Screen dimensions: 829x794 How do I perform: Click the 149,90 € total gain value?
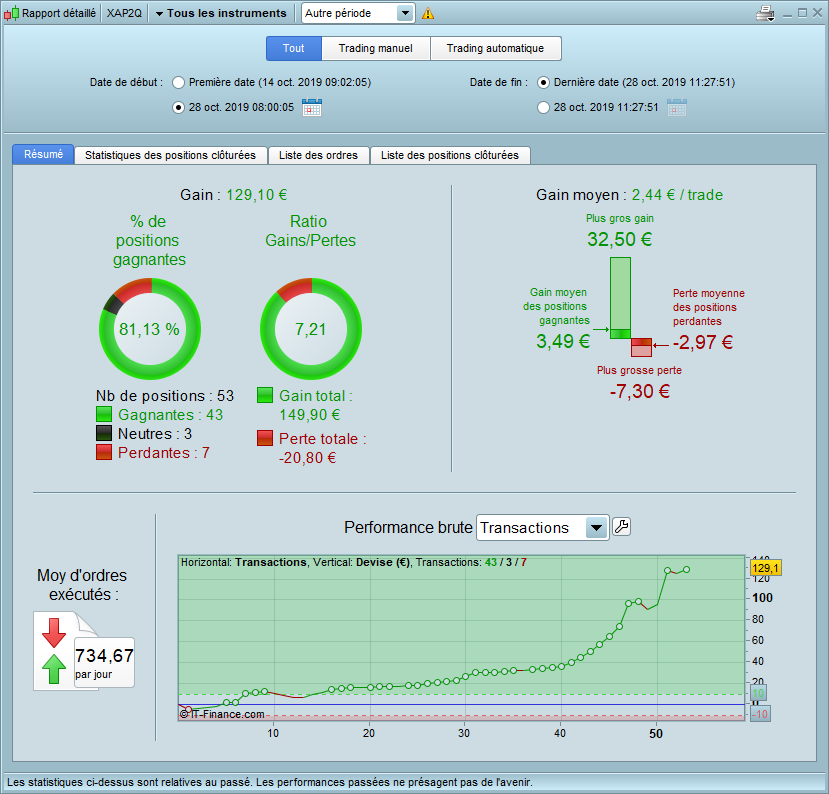coord(310,414)
